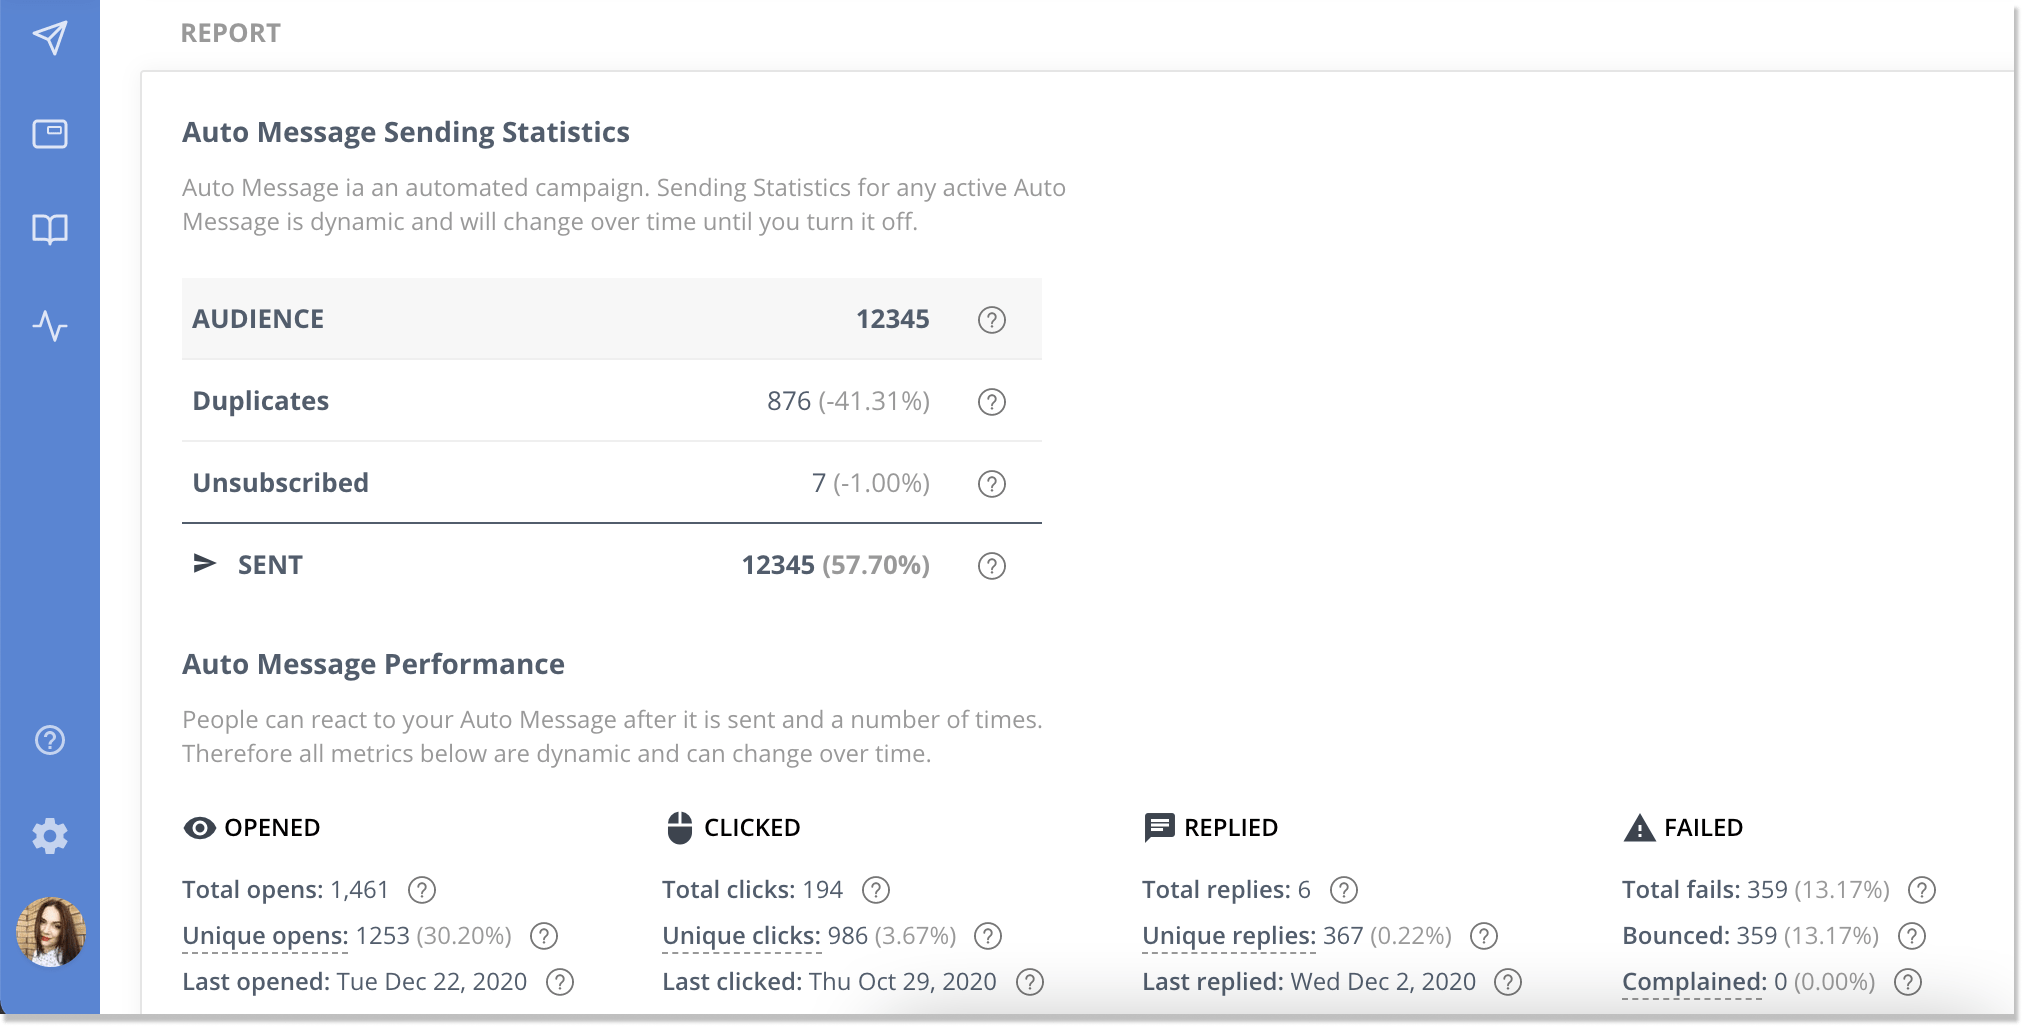Screen dimensions: 2022x1026
Task: Click help icon beside Unique opens
Action: (544, 936)
